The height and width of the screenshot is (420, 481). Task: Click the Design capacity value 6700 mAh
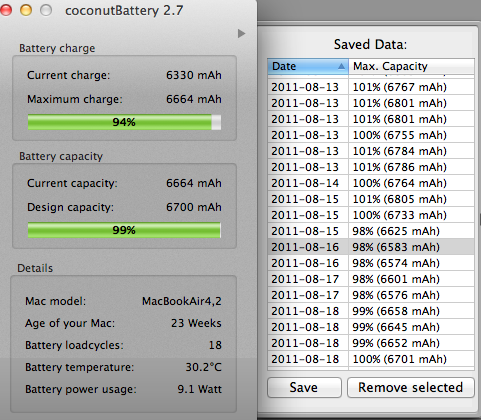tap(194, 207)
